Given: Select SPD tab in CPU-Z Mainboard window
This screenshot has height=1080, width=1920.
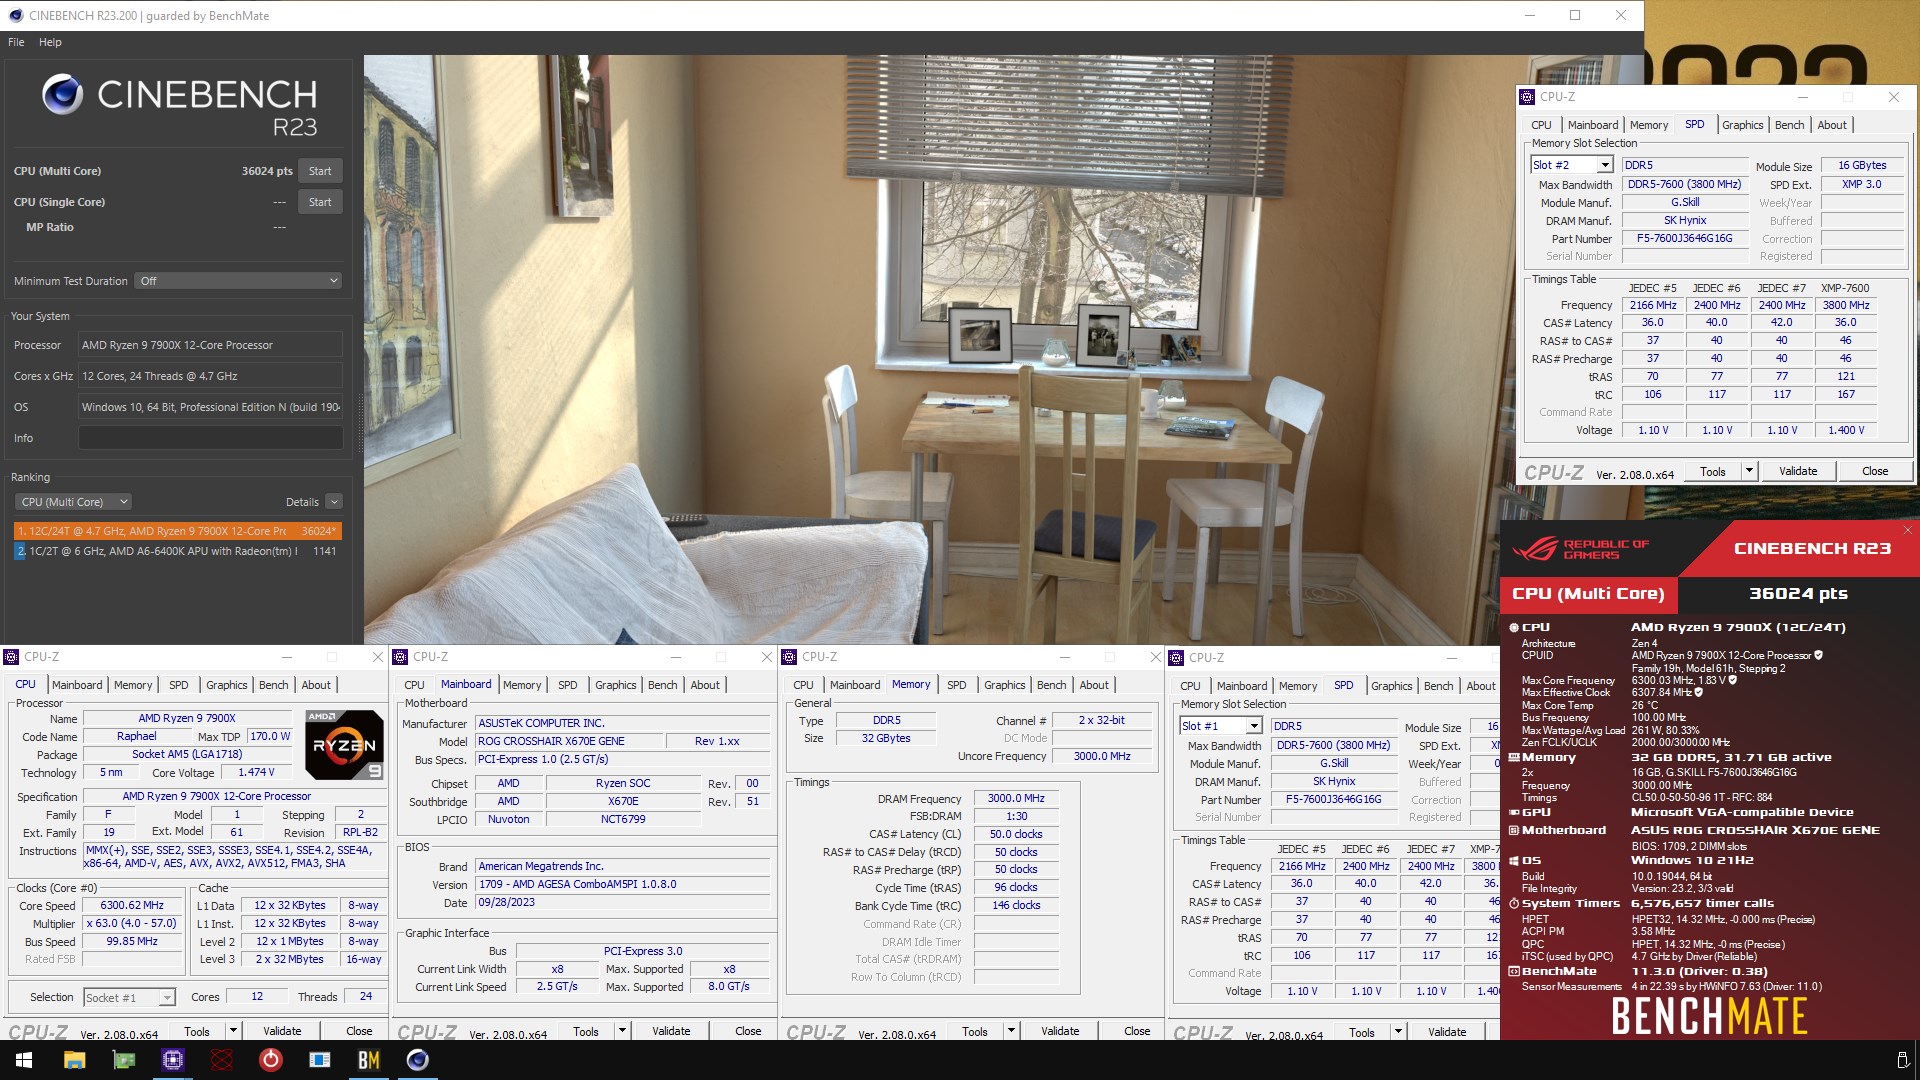Looking at the screenshot, I should (x=567, y=685).
